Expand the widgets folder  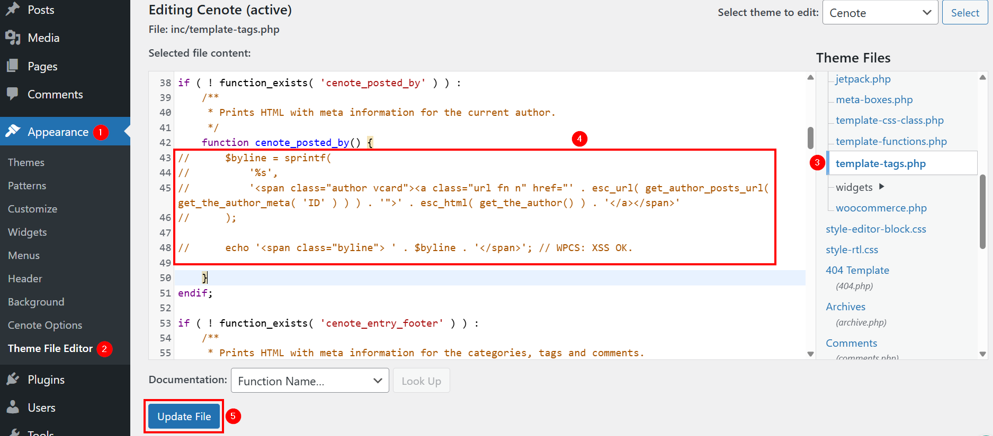(x=859, y=187)
